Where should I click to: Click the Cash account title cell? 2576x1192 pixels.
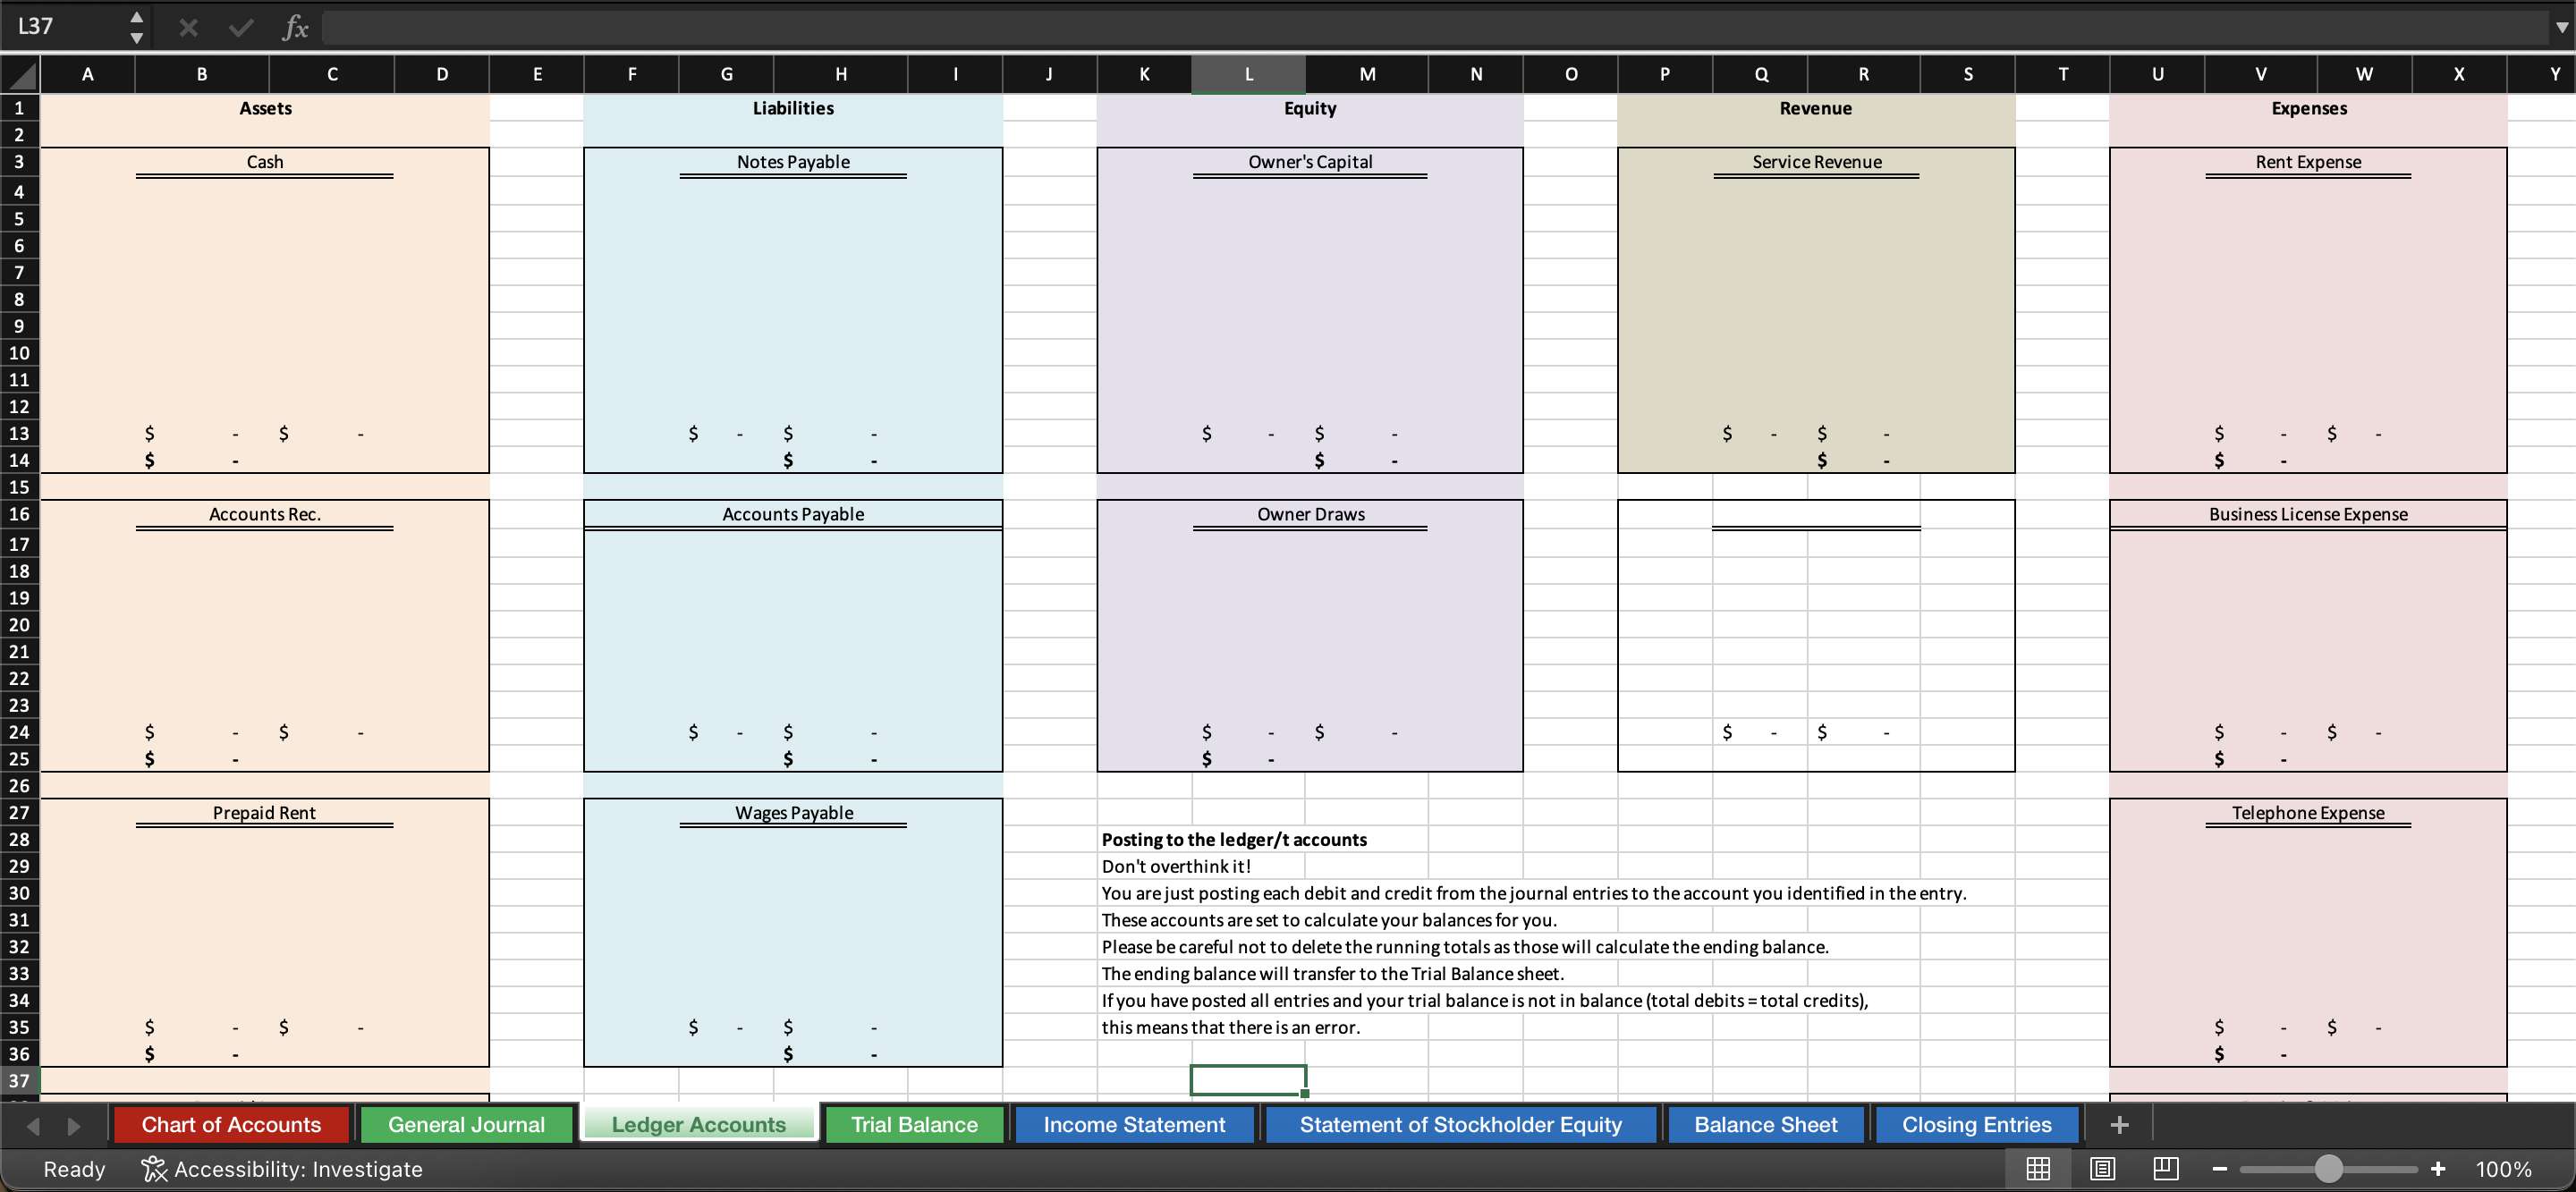coord(265,162)
